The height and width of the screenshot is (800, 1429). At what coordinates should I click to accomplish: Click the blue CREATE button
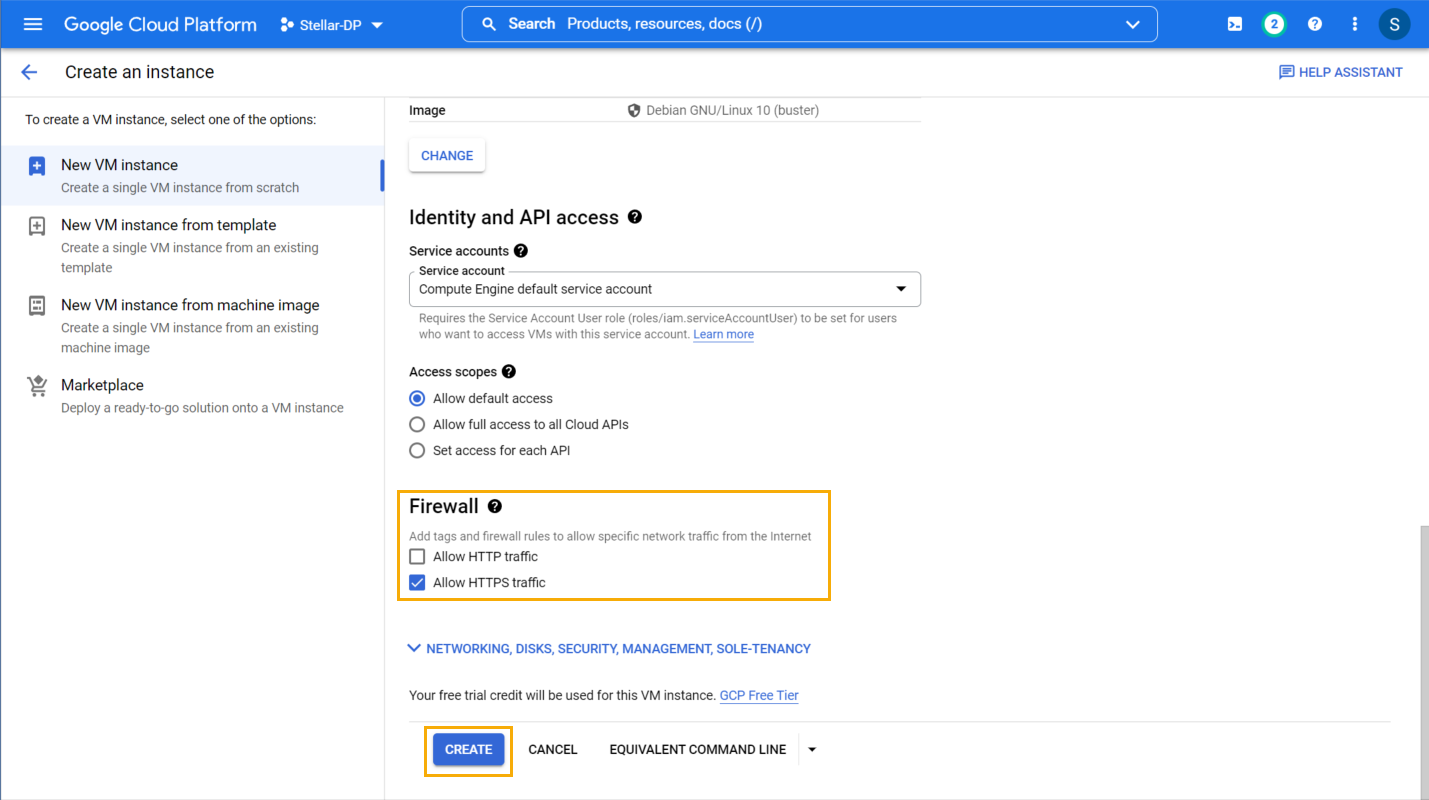pyautogui.click(x=468, y=749)
